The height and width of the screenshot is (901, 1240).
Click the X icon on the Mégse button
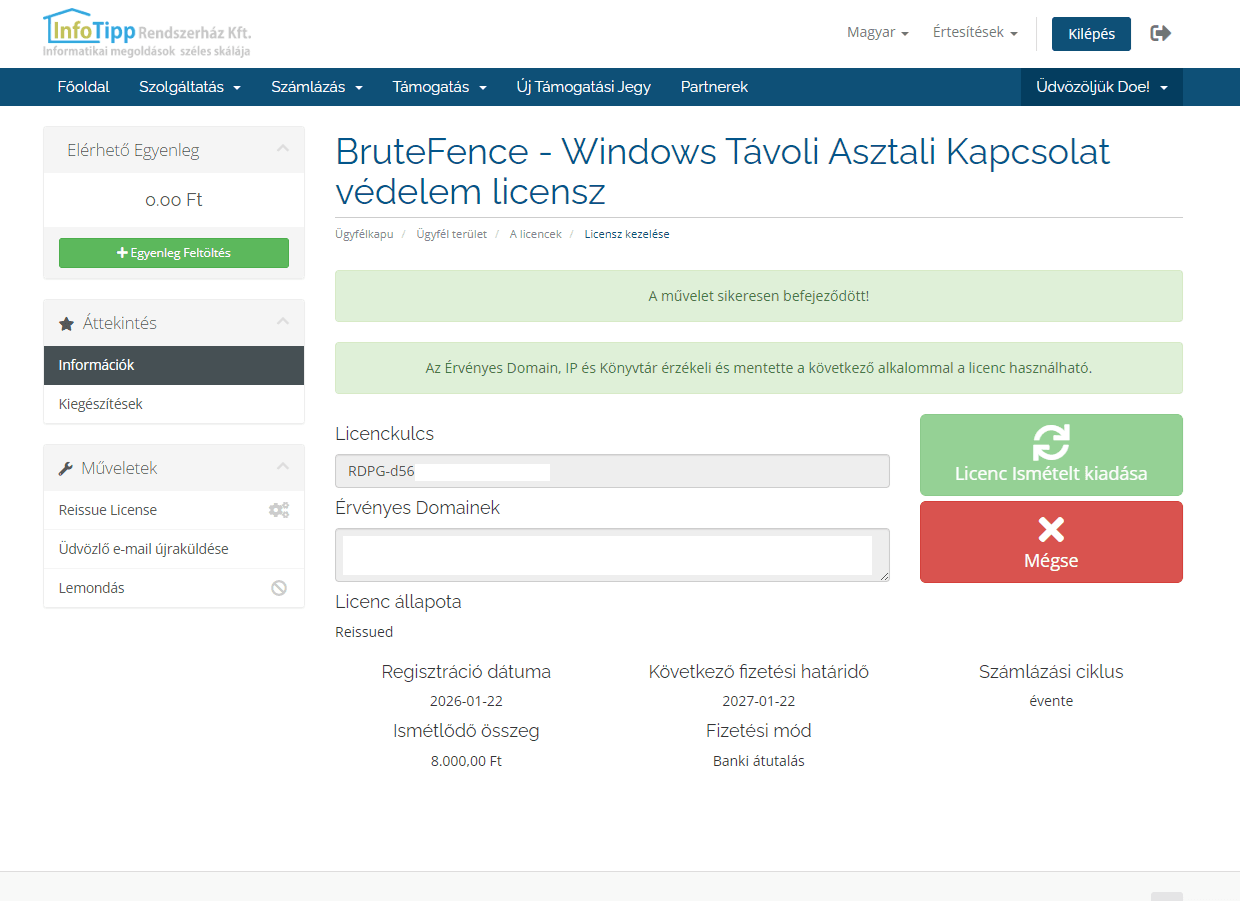click(1051, 530)
